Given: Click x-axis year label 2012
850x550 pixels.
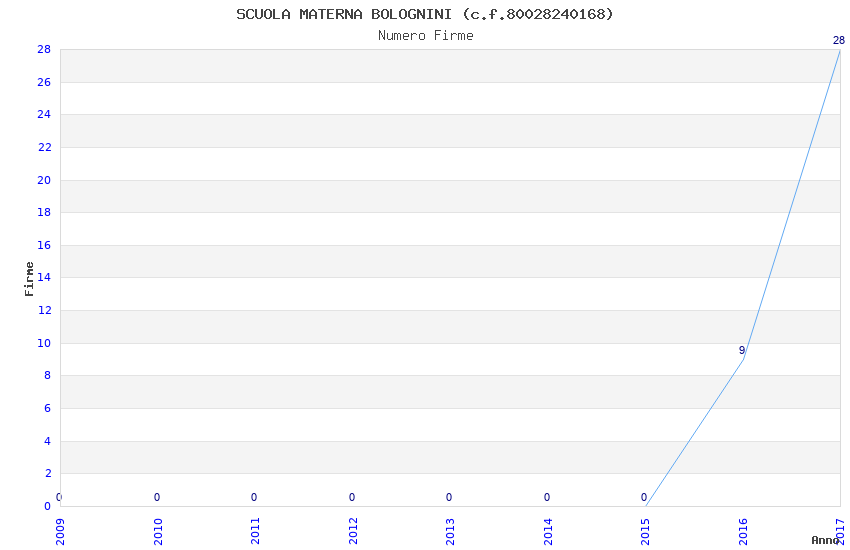Looking at the screenshot, I should pos(353,532).
